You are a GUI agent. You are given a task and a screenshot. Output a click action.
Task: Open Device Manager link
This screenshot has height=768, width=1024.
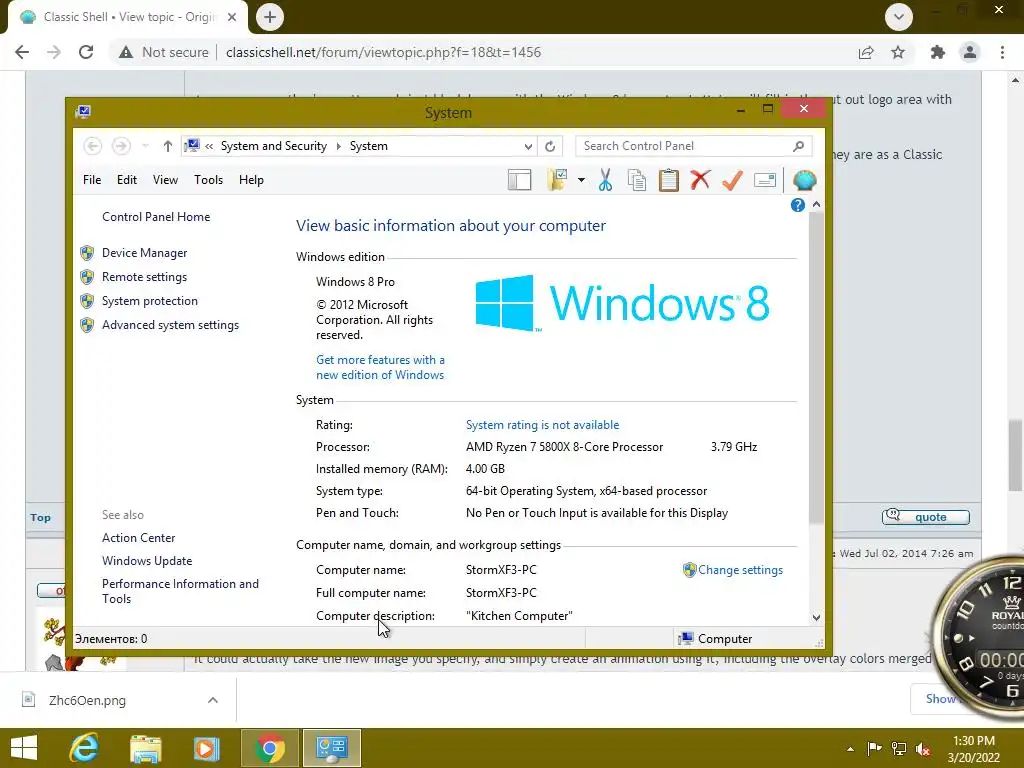click(144, 253)
